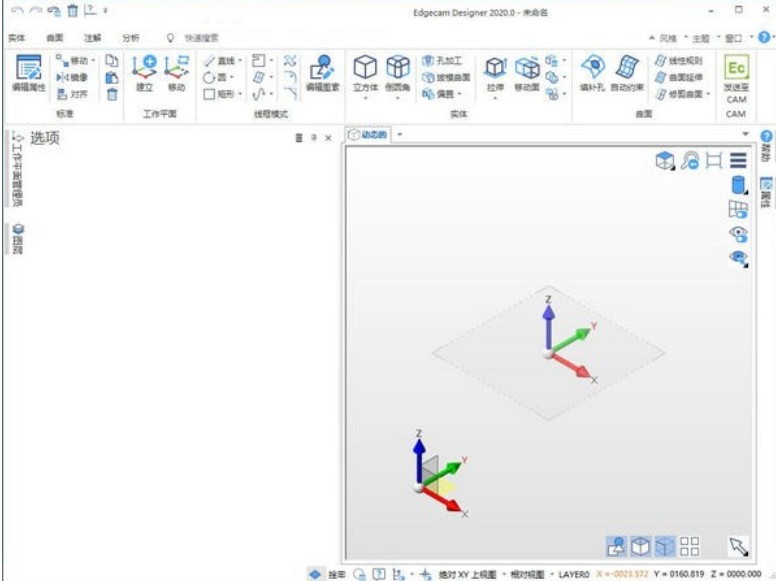Image resolution: width=776 pixels, height=581 pixels.
Task: Select the 孔加工 hole tool
Action: coord(442,61)
